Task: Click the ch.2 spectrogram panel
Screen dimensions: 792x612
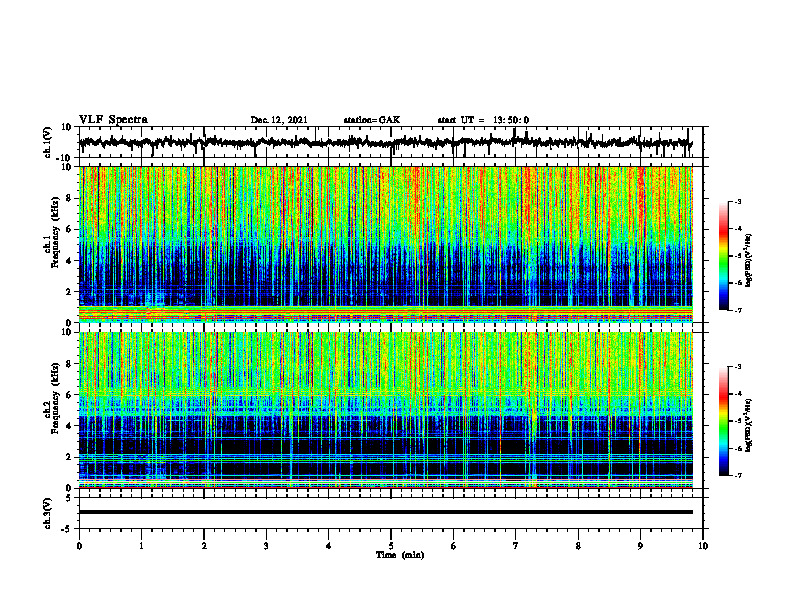Action: tap(385, 410)
